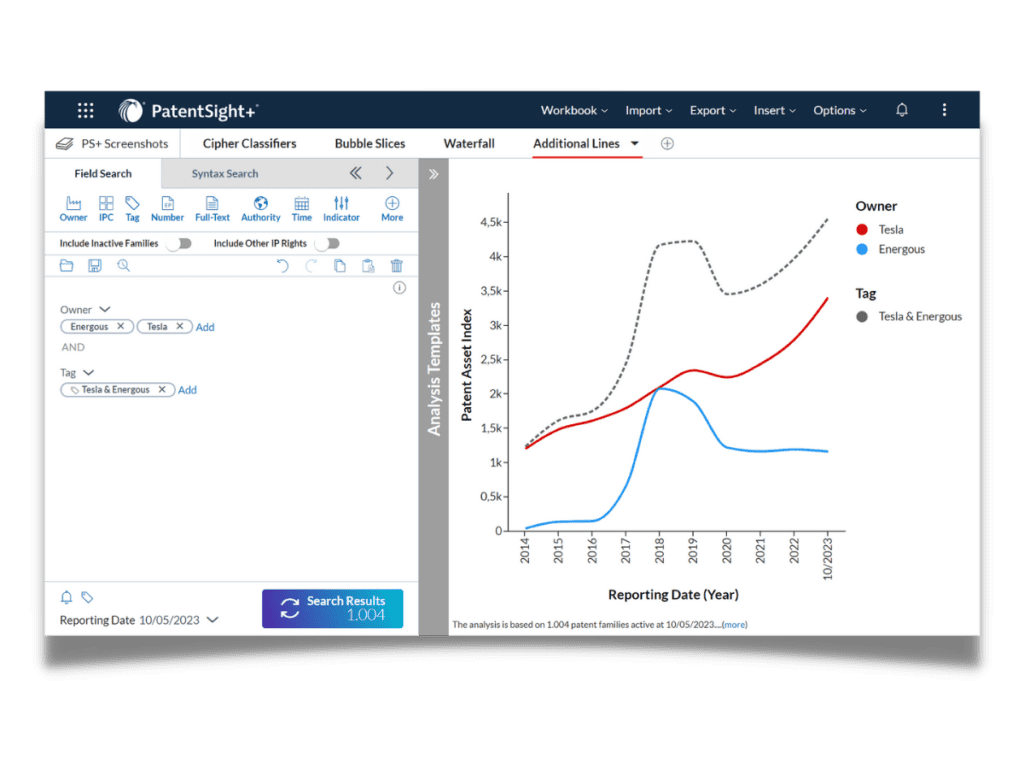This screenshot has width=1024, height=768.
Task: Open the Waterfall tab
Action: [469, 144]
